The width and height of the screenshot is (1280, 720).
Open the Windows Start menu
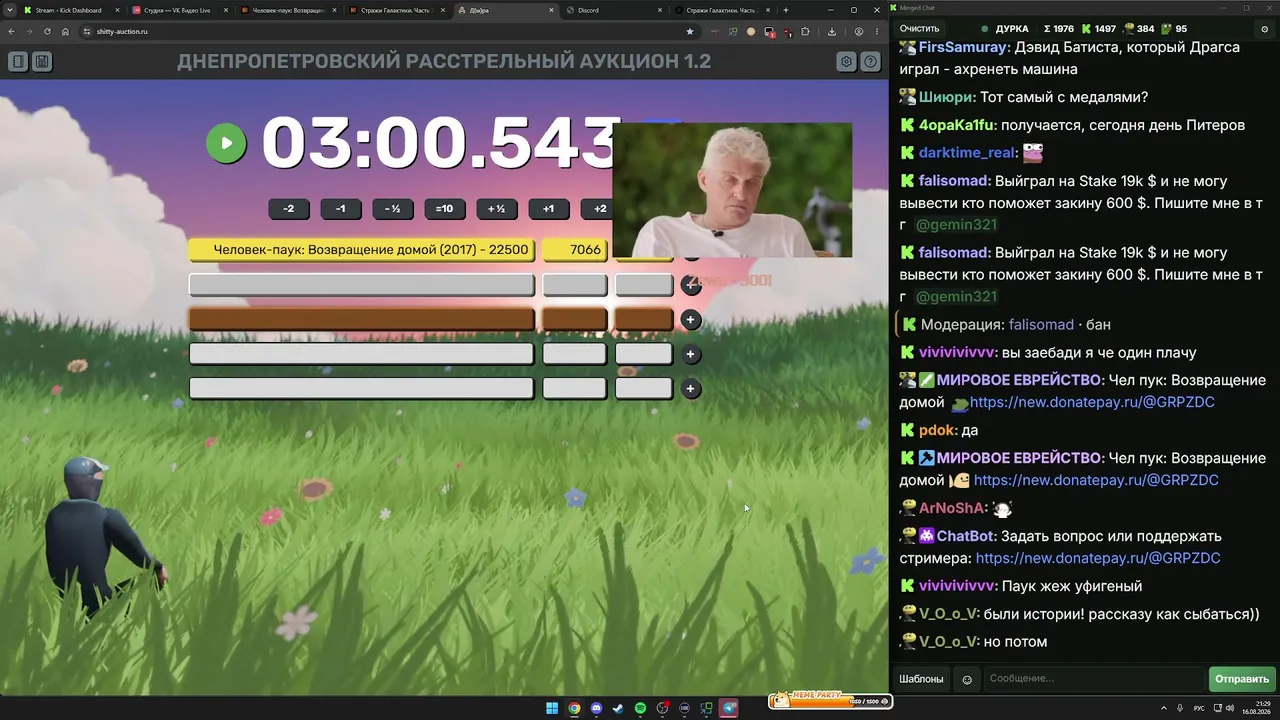pyautogui.click(x=552, y=708)
